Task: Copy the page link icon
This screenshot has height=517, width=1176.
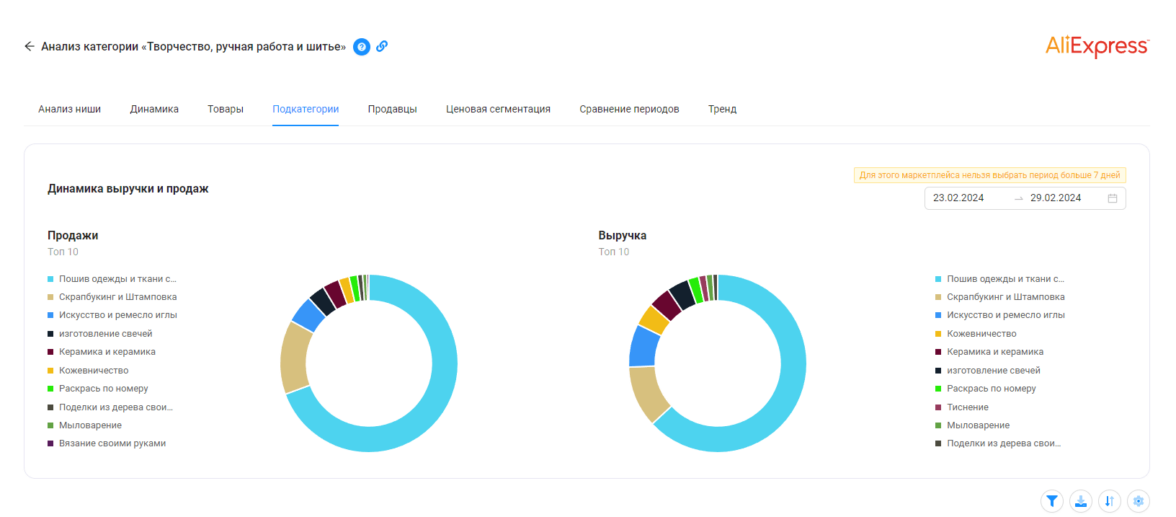Action: (x=382, y=47)
